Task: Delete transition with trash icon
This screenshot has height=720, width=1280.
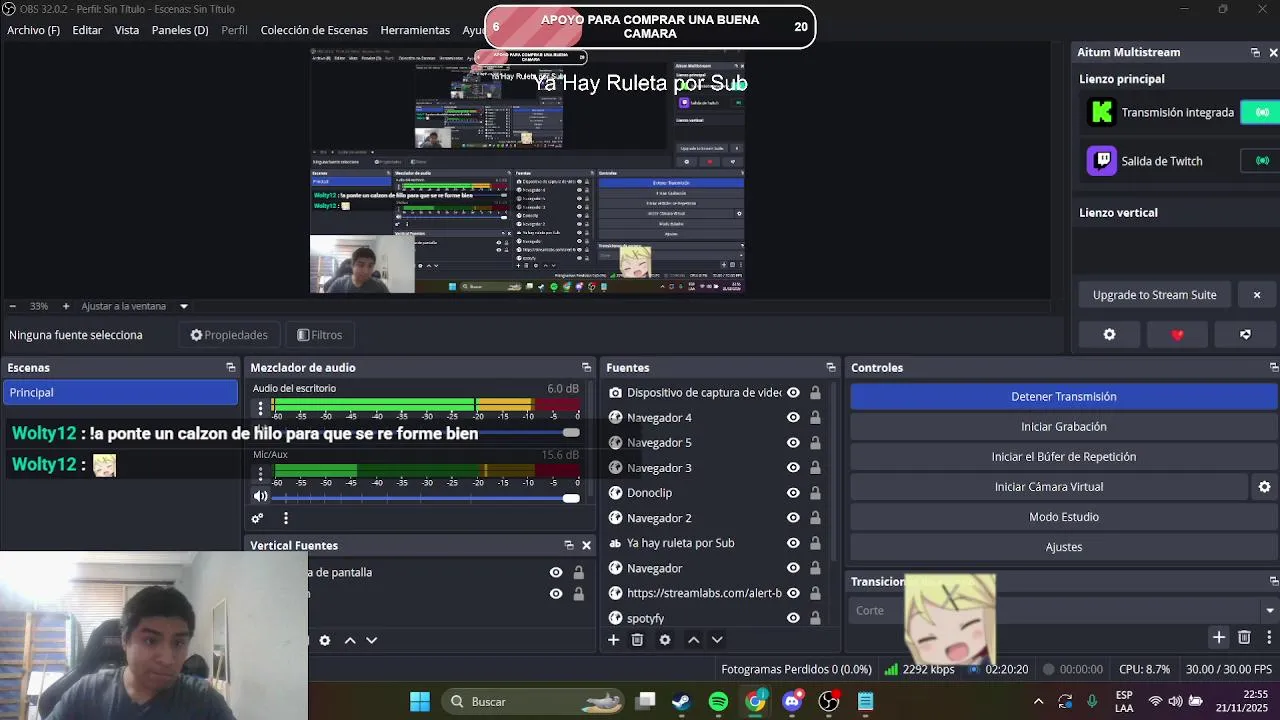Action: pyautogui.click(x=1244, y=637)
